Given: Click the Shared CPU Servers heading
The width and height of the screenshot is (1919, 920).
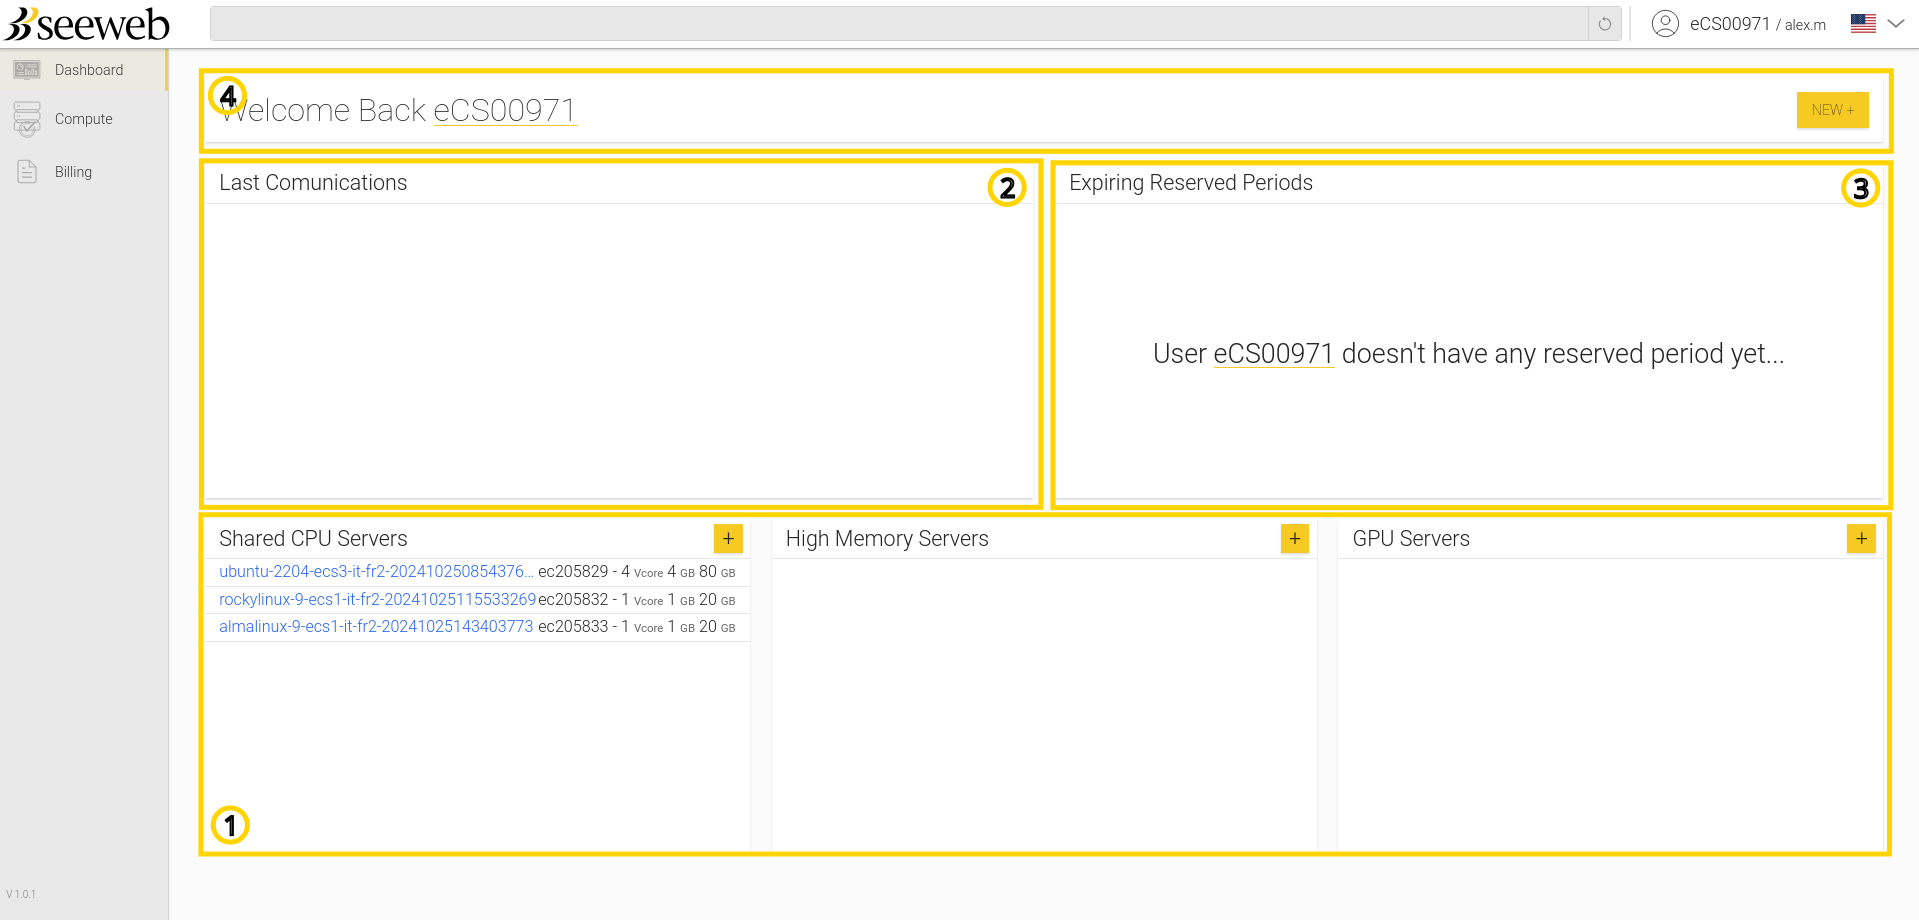Looking at the screenshot, I should pos(313,539).
